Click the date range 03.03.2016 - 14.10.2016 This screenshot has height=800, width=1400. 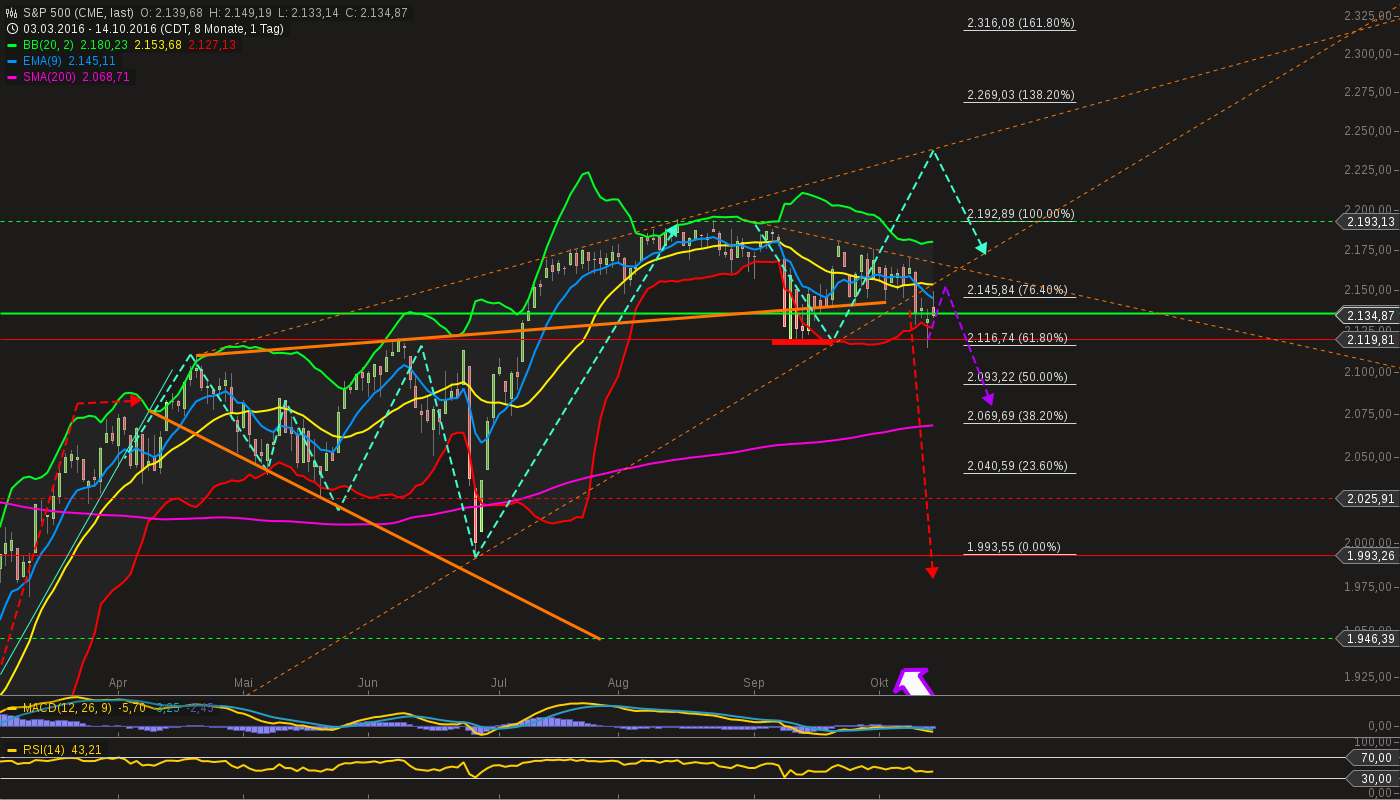(89, 29)
